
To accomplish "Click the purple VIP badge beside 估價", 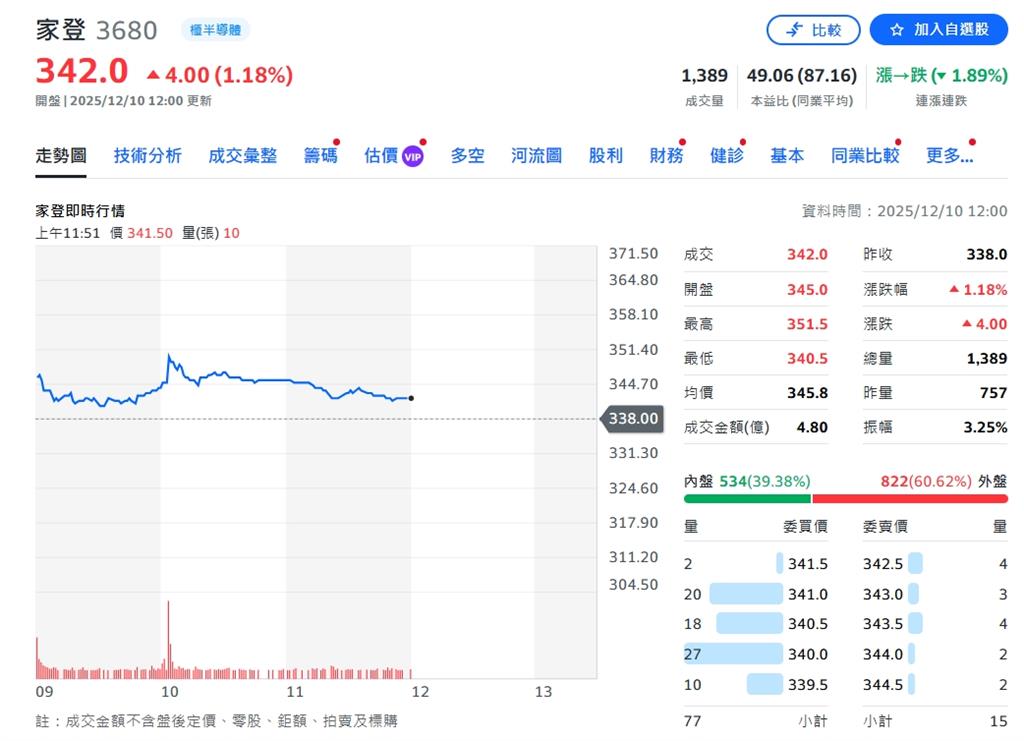I will pyautogui.click(x=414, y=155).
